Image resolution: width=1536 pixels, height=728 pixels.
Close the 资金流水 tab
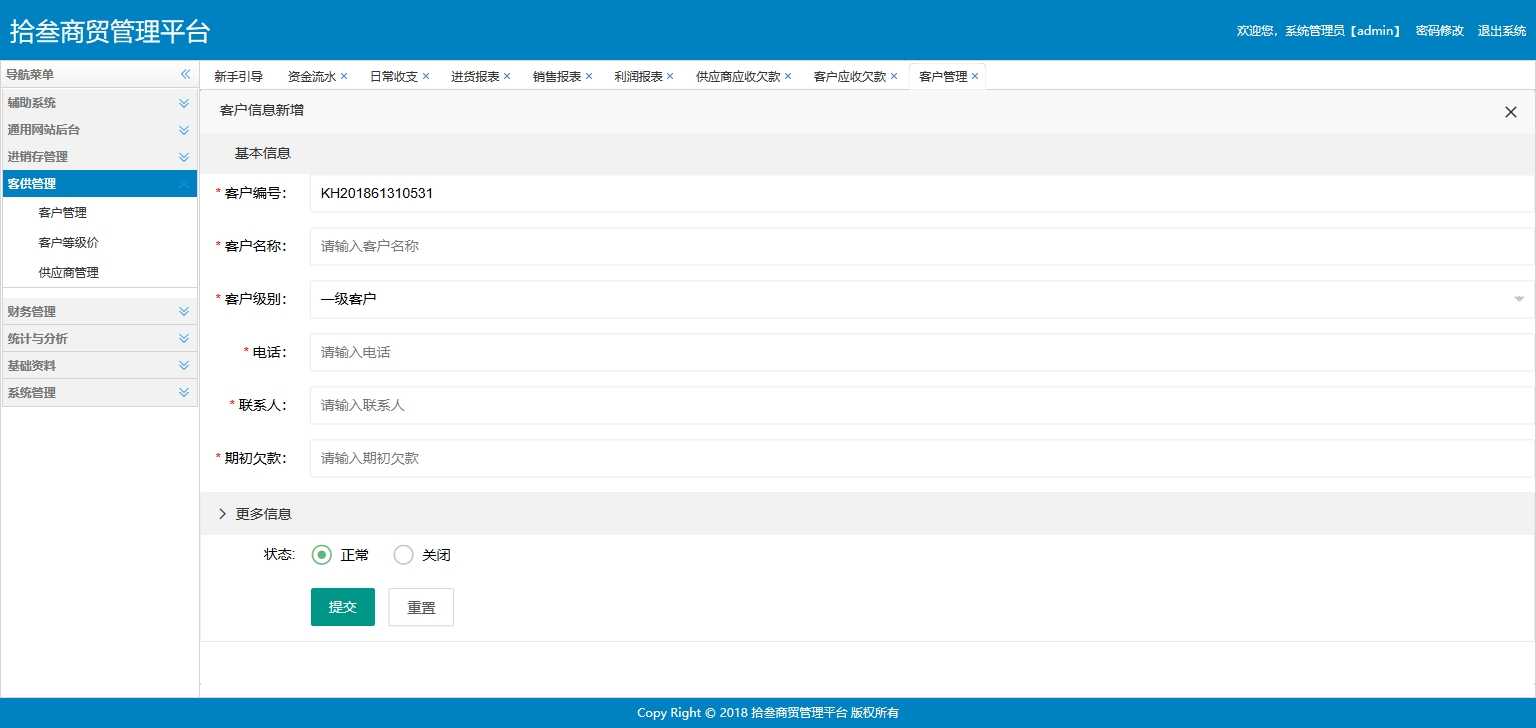tap(344, 76)
